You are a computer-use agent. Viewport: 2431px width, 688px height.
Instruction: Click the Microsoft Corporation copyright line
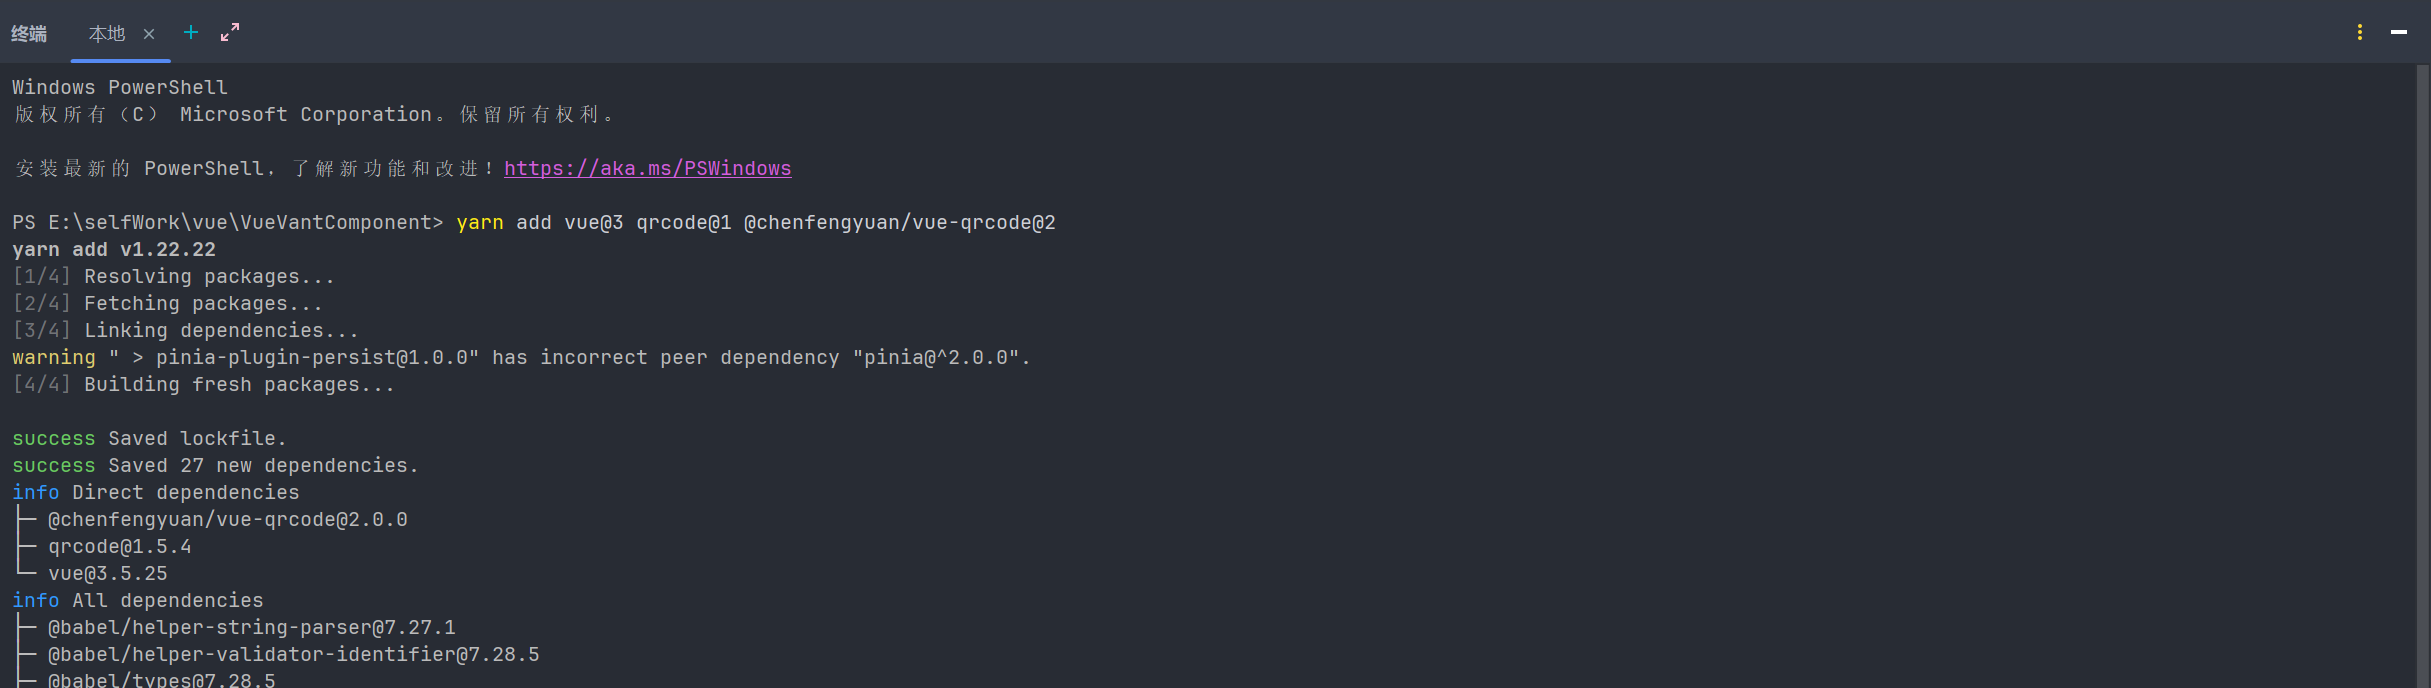tap(313, 114)
